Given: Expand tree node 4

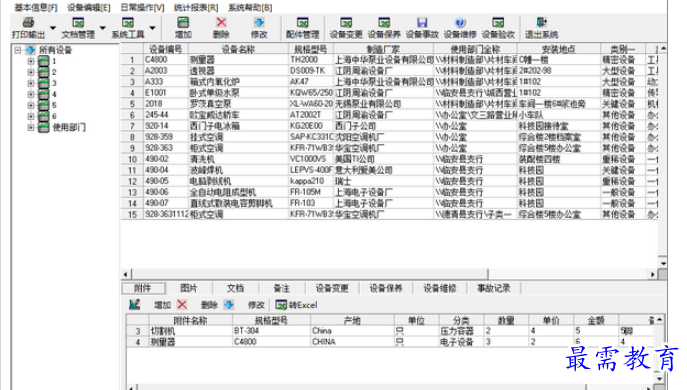Looking at the screenshot, I should 31,94.
